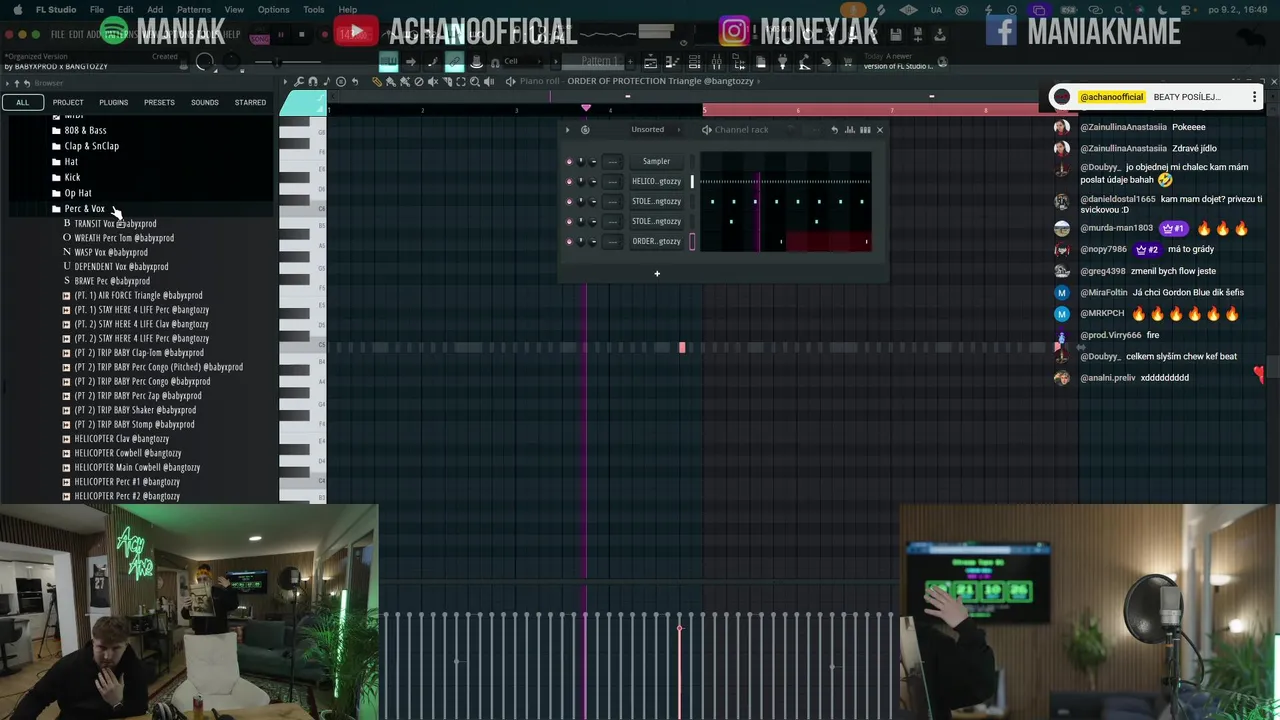
Task: Select the Mute tool in piano roll
Action: click(432, 81)
